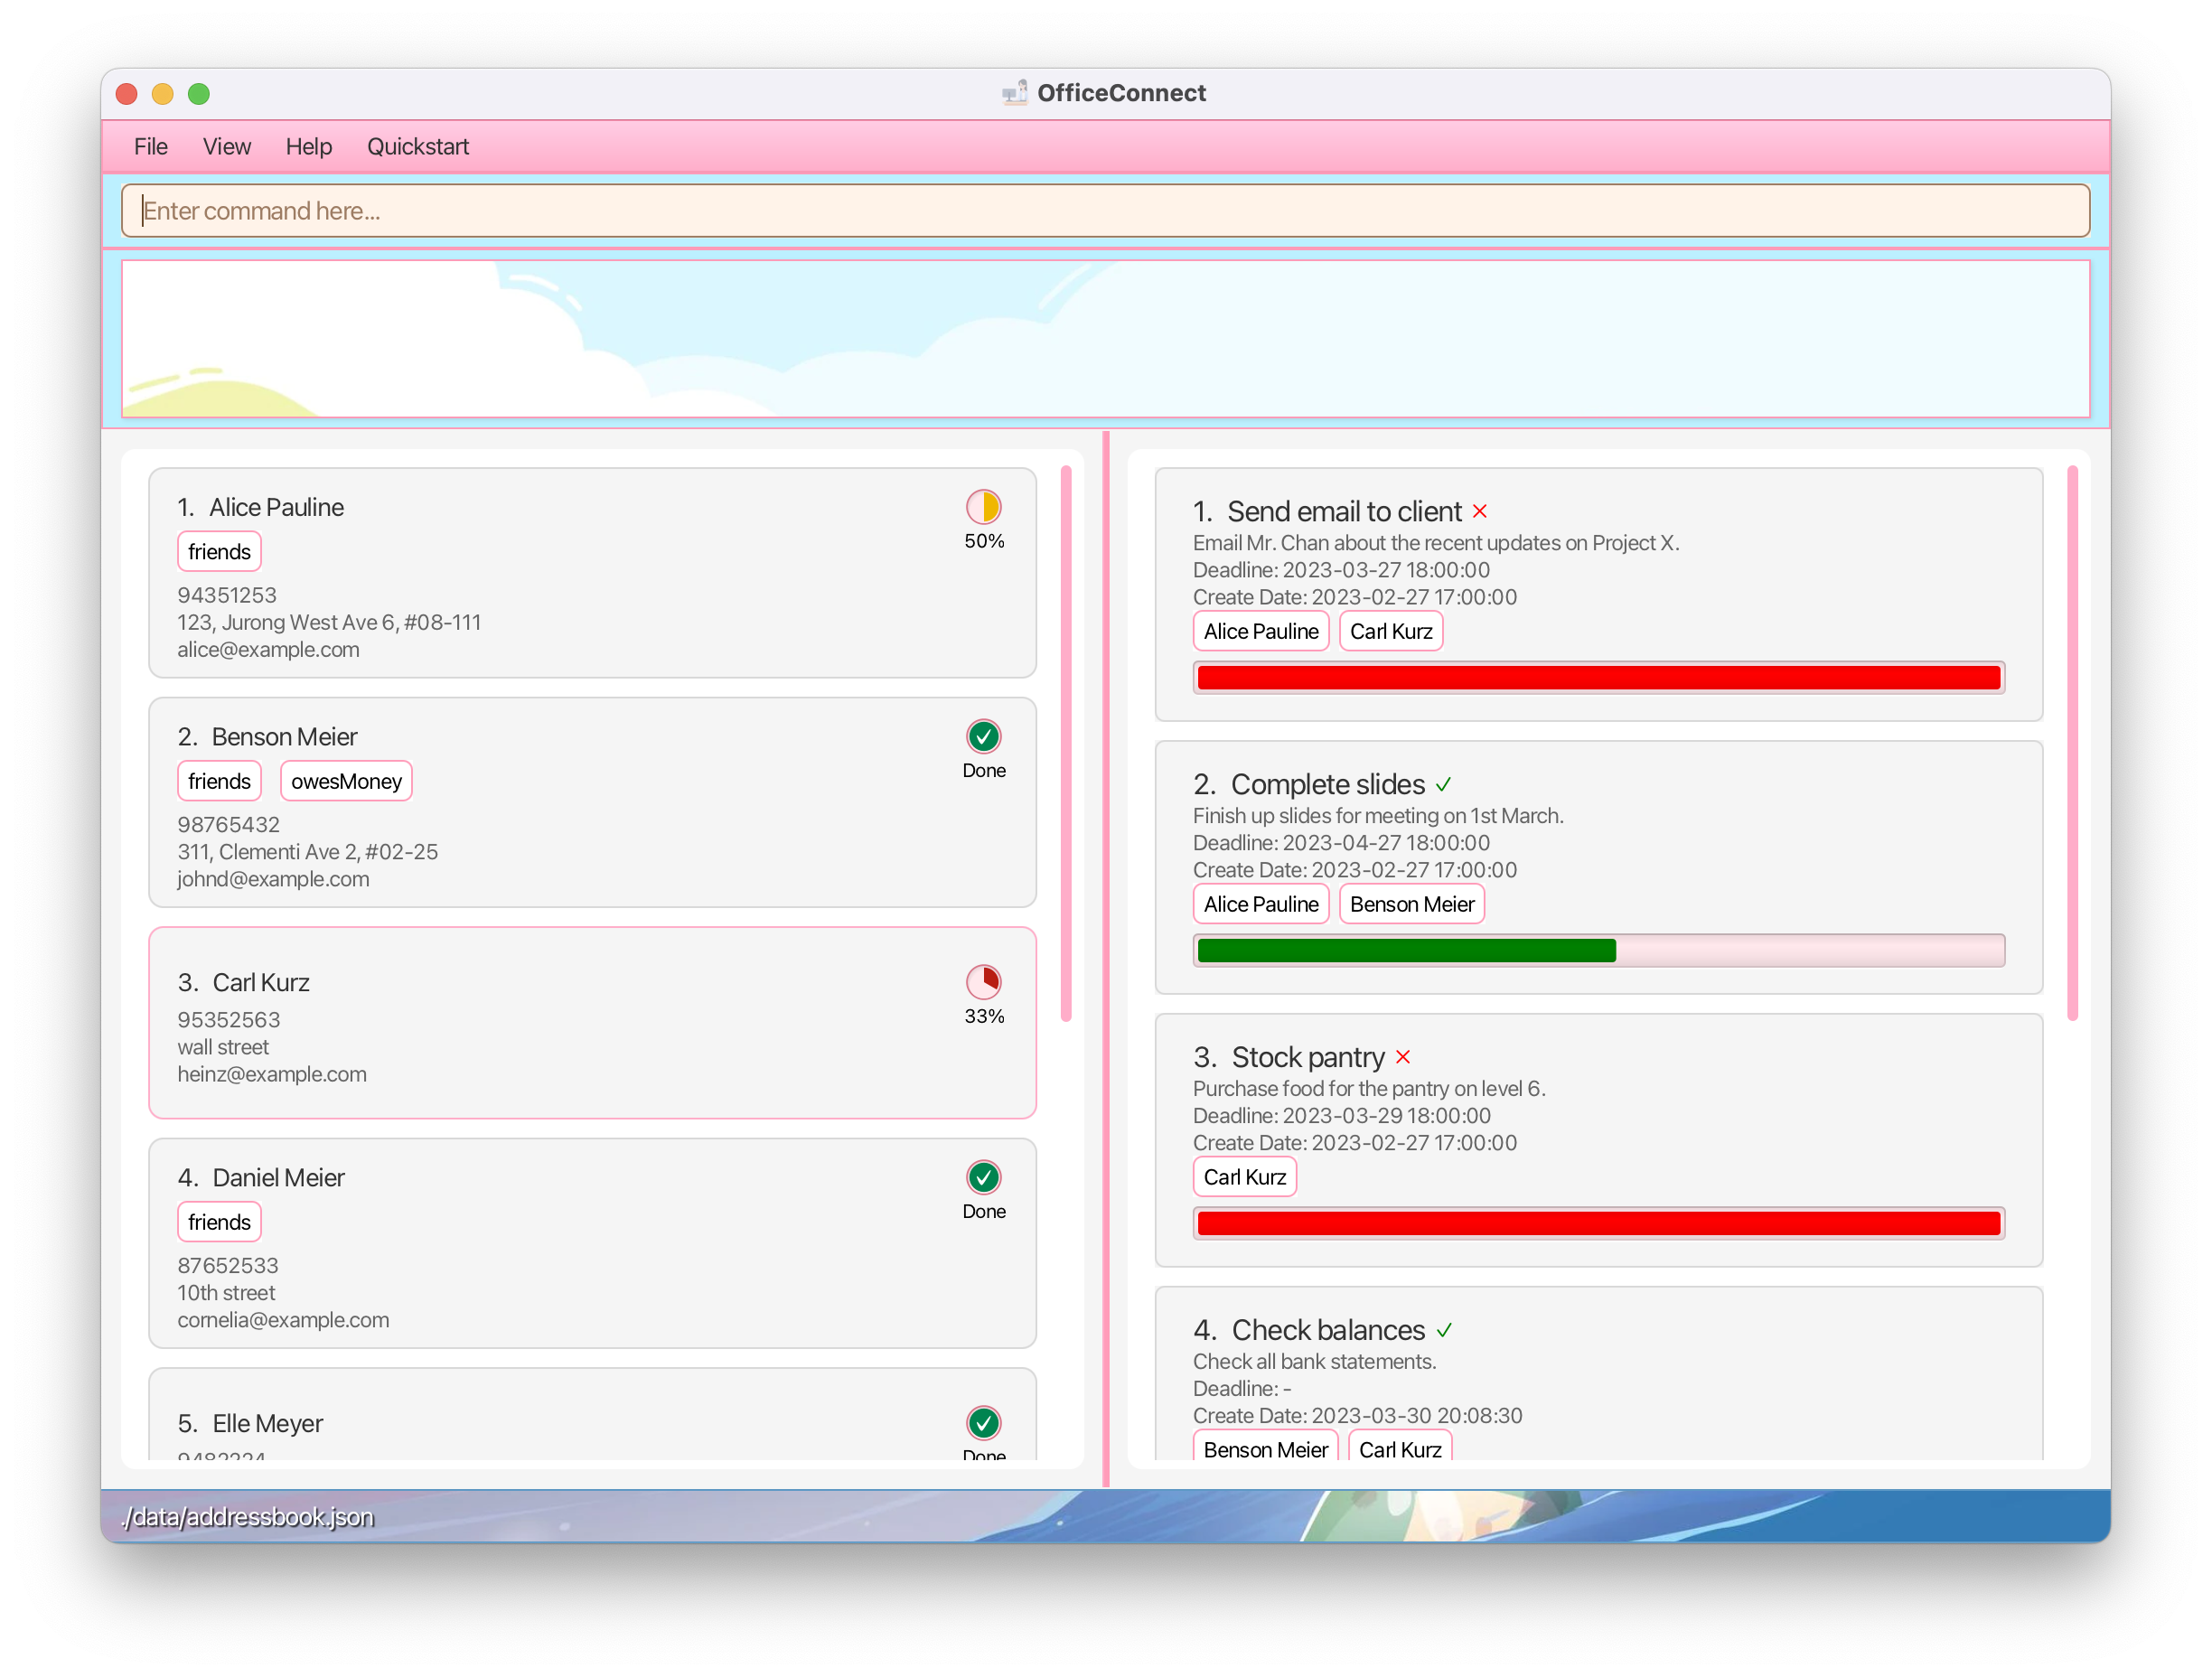The image size is (2212, 1677).
Task: Click the task list vertical scrollbar
Action: 2072,743
